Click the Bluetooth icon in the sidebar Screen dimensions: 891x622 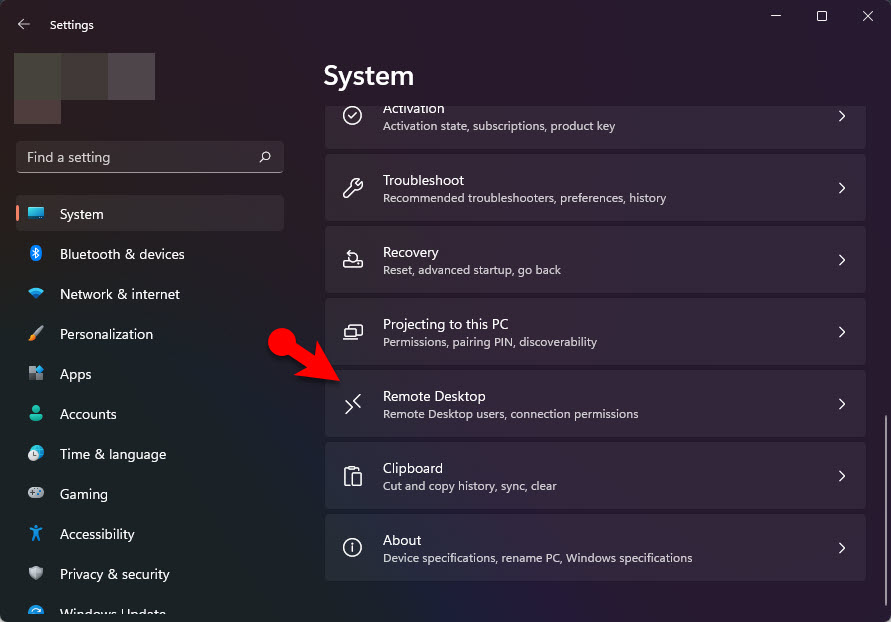click(x=36, y=253)
